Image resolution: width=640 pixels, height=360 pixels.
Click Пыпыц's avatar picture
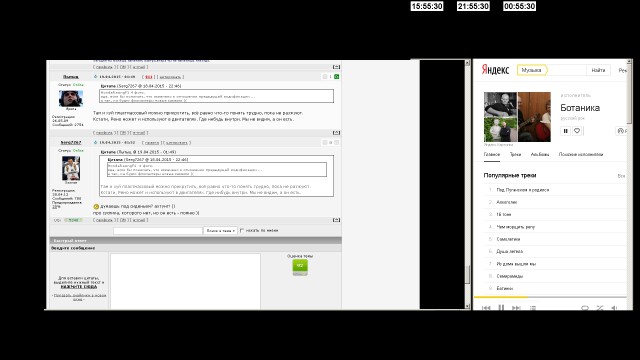click(x=71, y=98)
